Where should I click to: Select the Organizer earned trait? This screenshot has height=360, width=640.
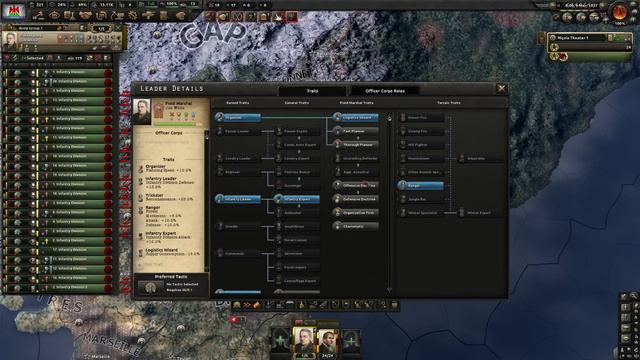pos(238,118)
